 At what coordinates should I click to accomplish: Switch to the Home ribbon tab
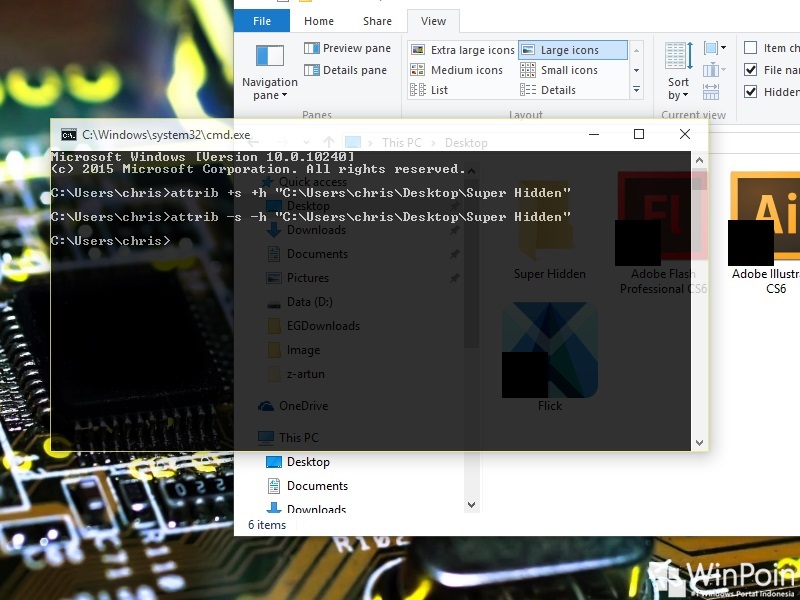(319, 20)
